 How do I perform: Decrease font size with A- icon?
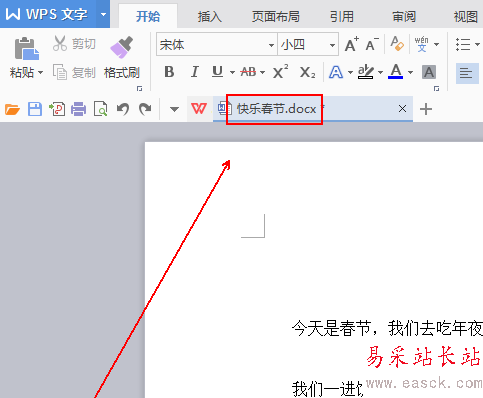(372, 44)
